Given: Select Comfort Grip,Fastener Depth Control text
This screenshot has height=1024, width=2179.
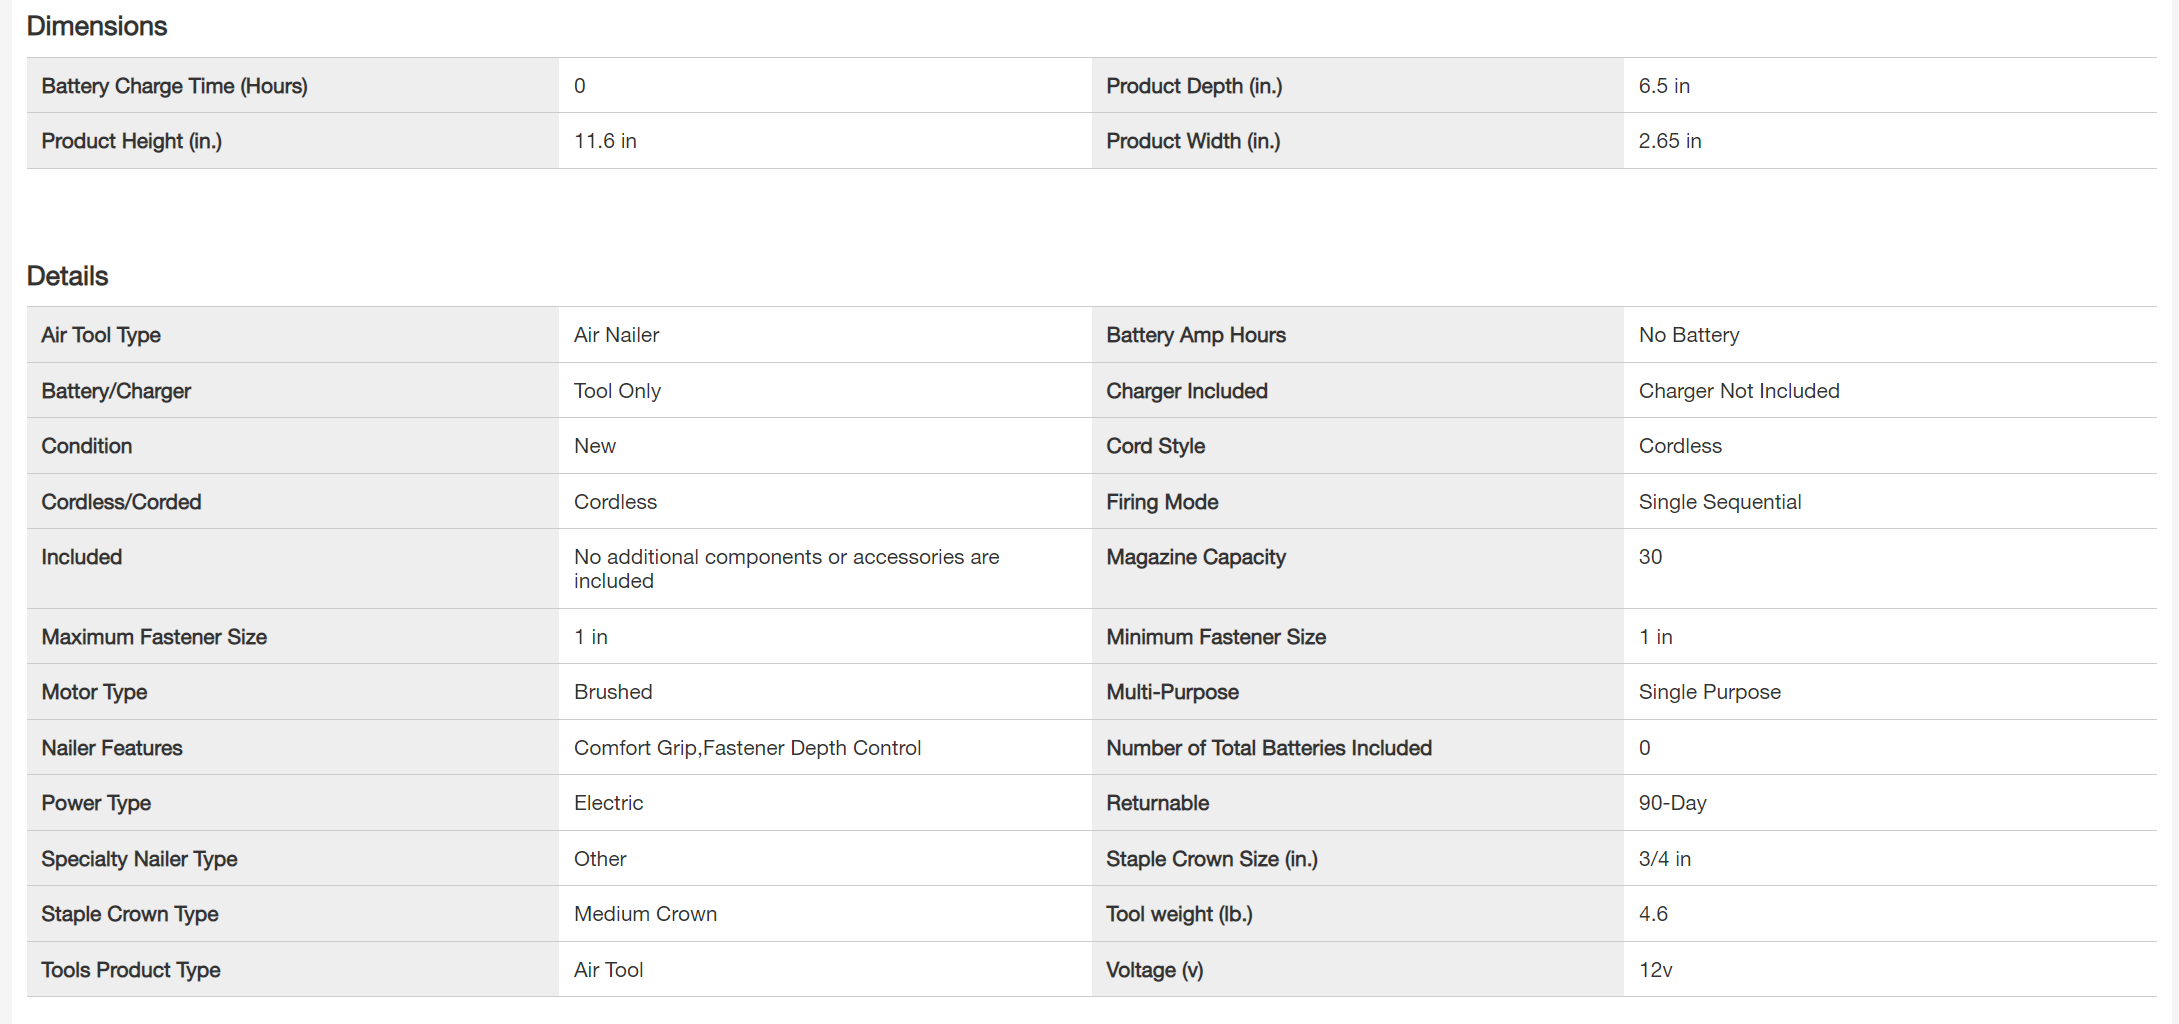Looking at the screenshot, I should (746, 748).
